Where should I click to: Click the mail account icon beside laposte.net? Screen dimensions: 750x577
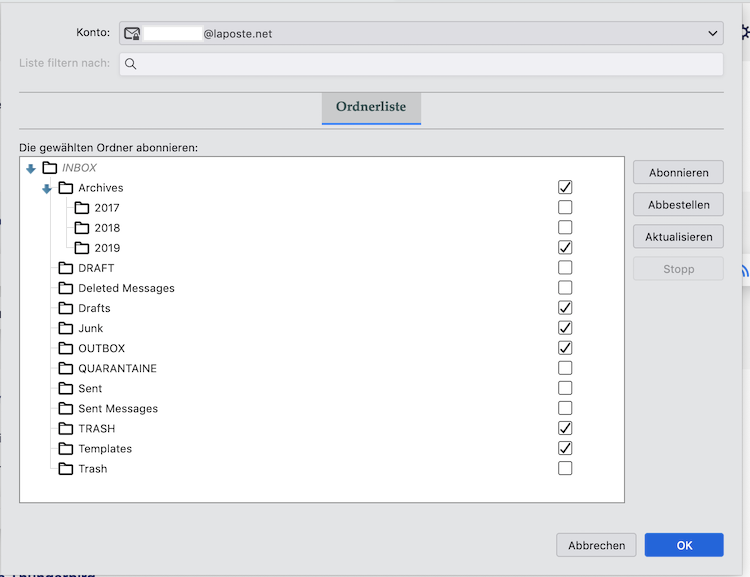pos(132,33)
